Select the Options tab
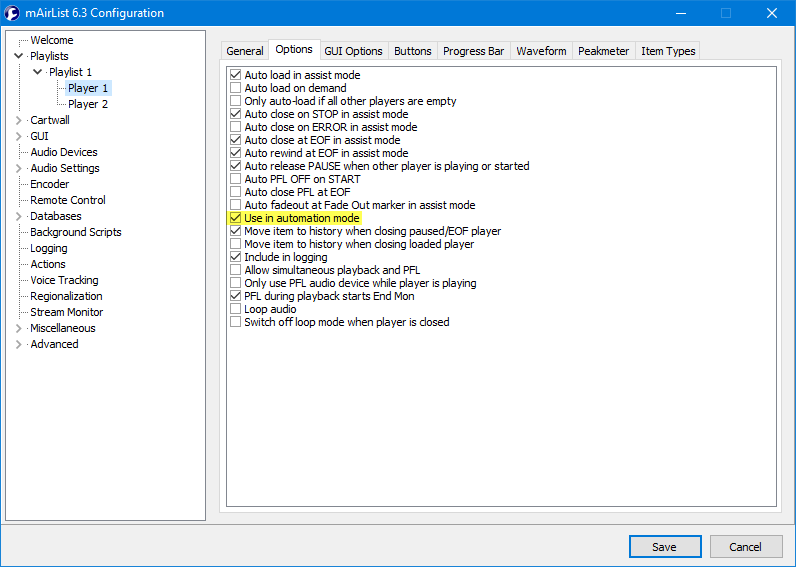Image resolution: width=796 pixels, height=567 pixels. tap(294, 50)
